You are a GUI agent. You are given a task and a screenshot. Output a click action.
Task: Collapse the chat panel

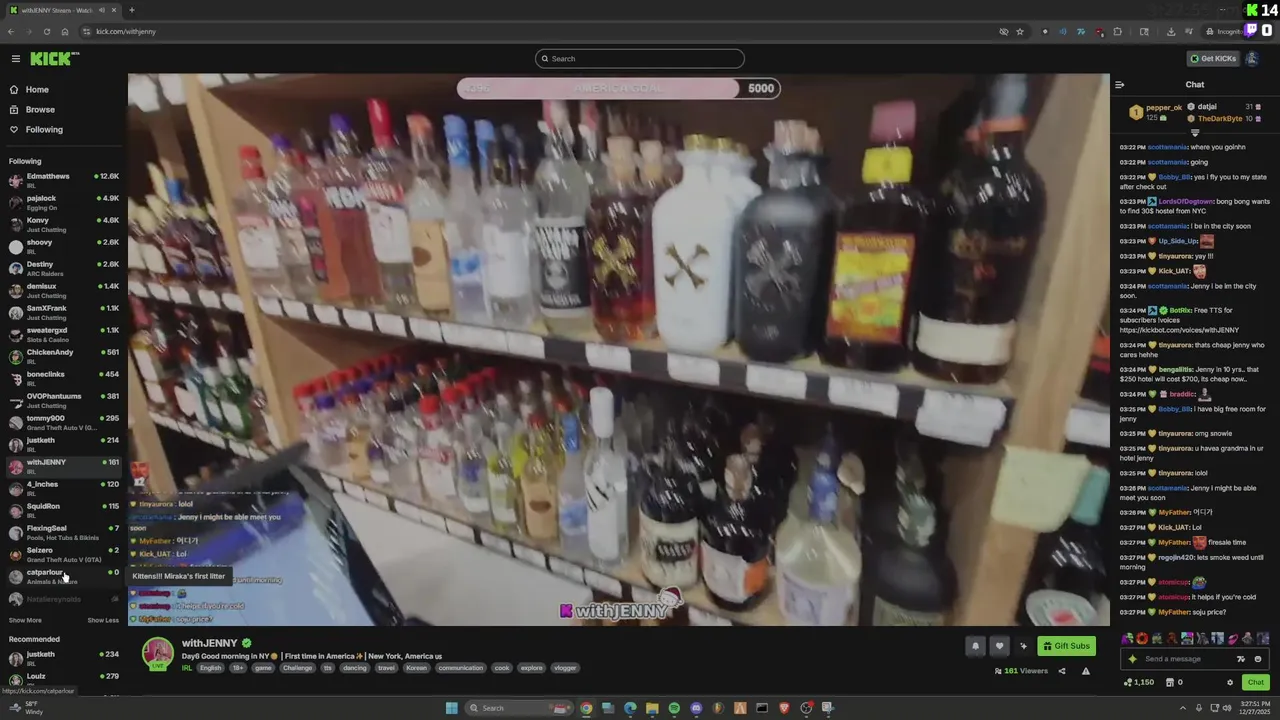pos(1120,85)
